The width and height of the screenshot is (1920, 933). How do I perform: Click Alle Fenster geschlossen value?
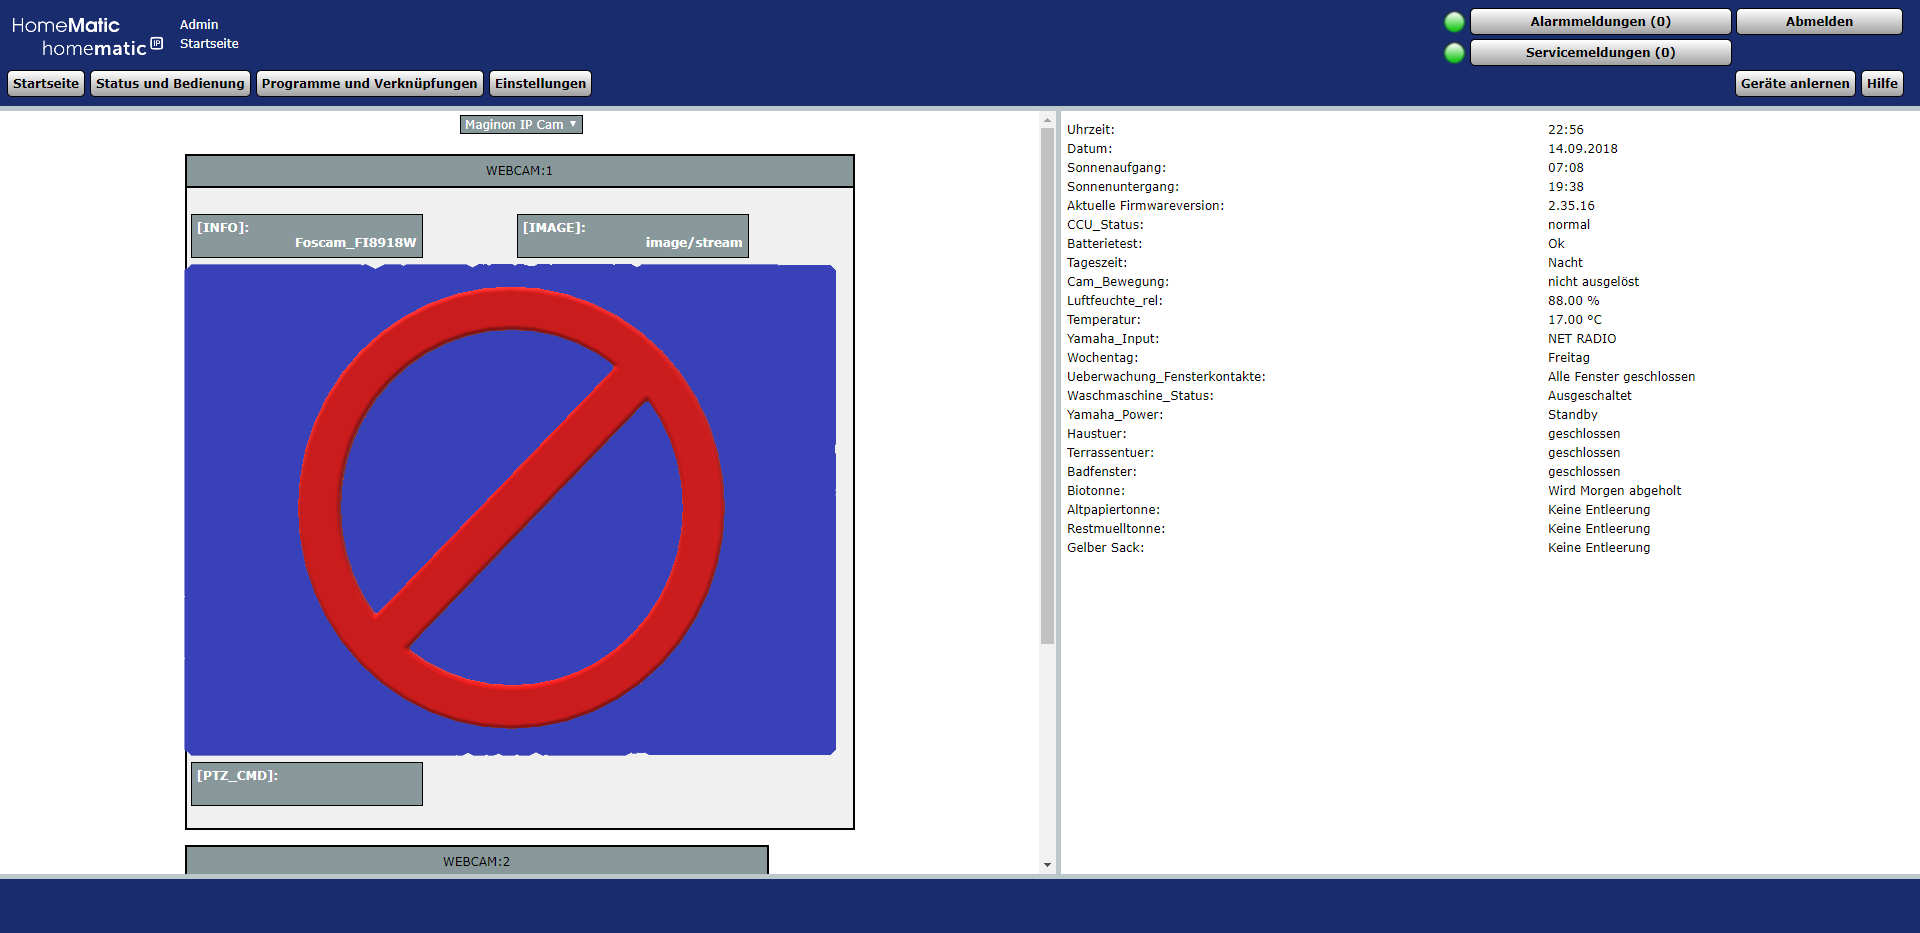click(1621, 377)
